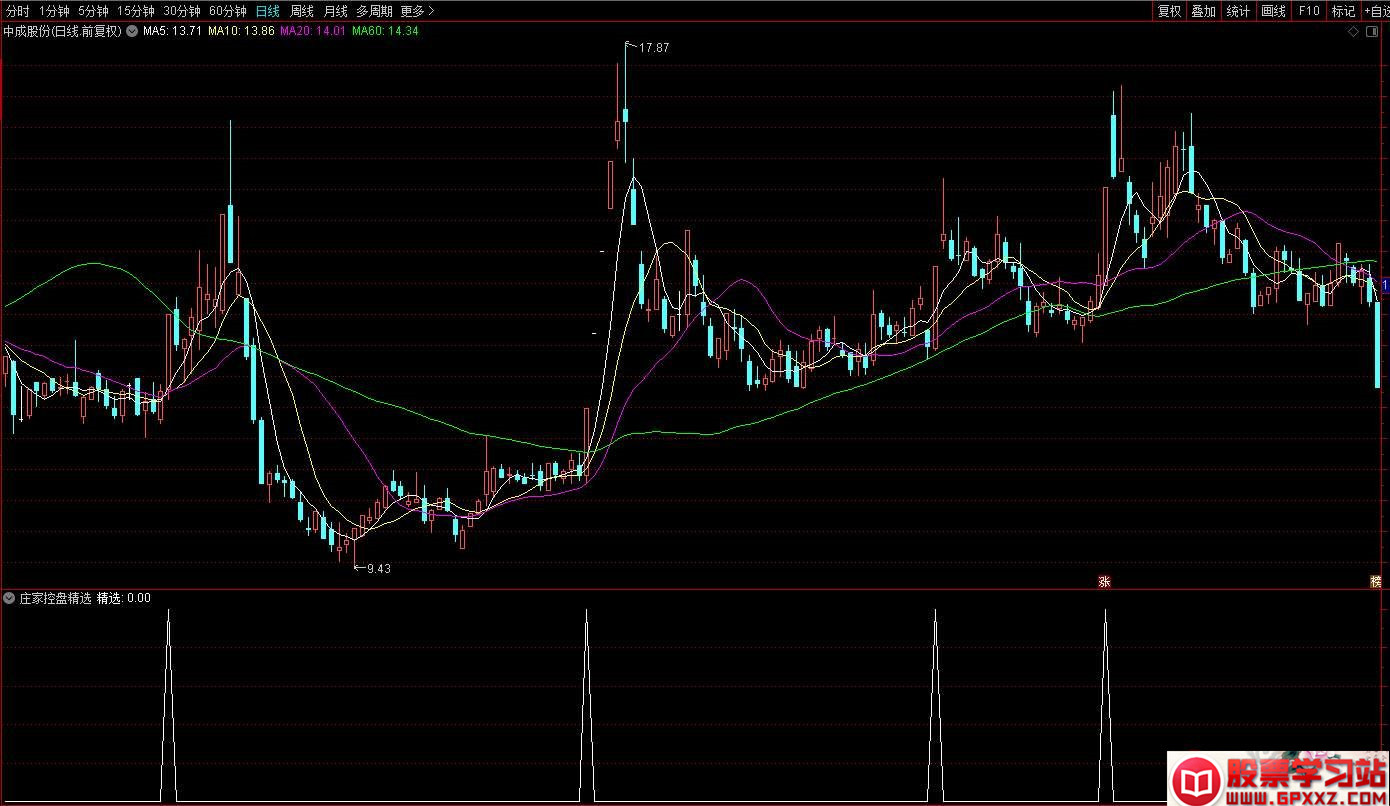The width and height of the screenshot is (1390, 806).
Task: Click the 叠加 overlay tool
Action: pos(1203,11)
